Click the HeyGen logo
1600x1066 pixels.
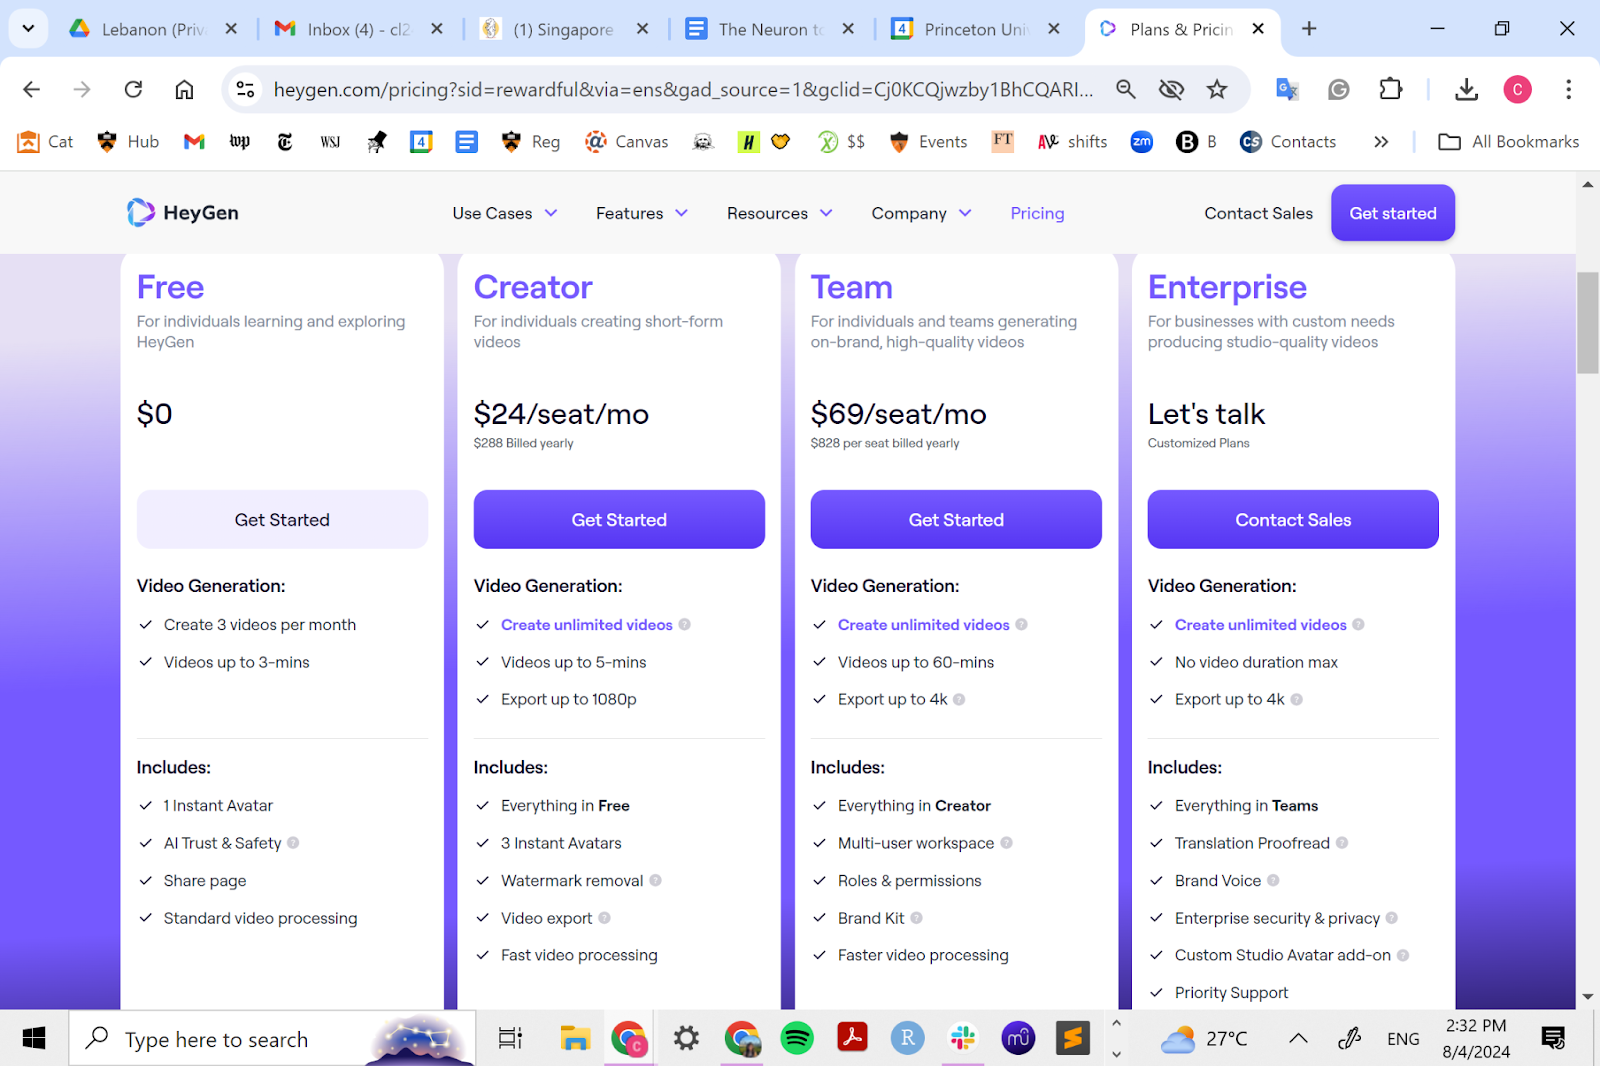click(x=183, y=213)
